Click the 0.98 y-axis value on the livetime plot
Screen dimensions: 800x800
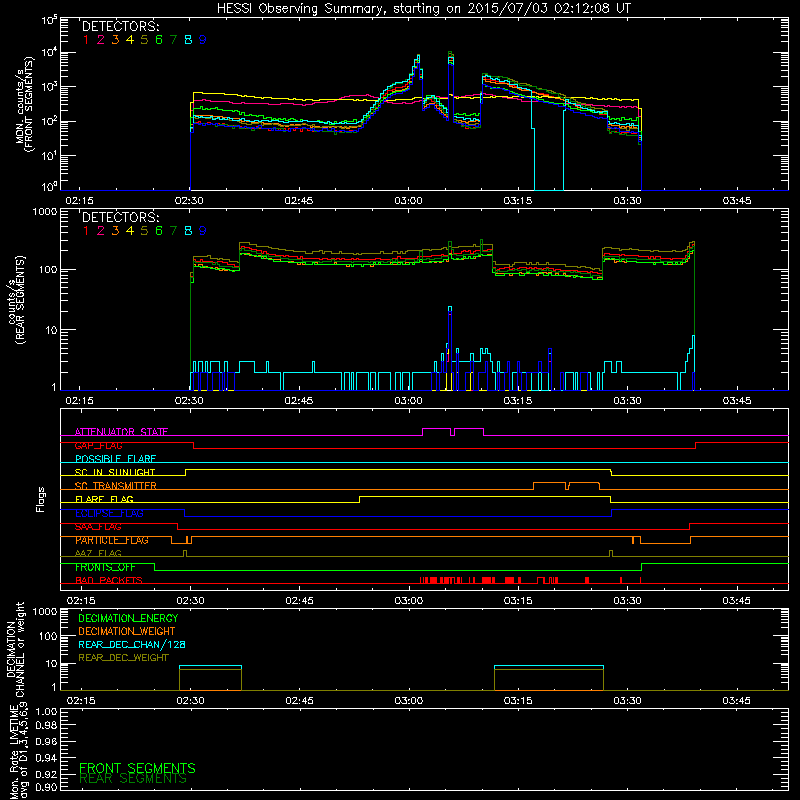[x=46, y=726]
